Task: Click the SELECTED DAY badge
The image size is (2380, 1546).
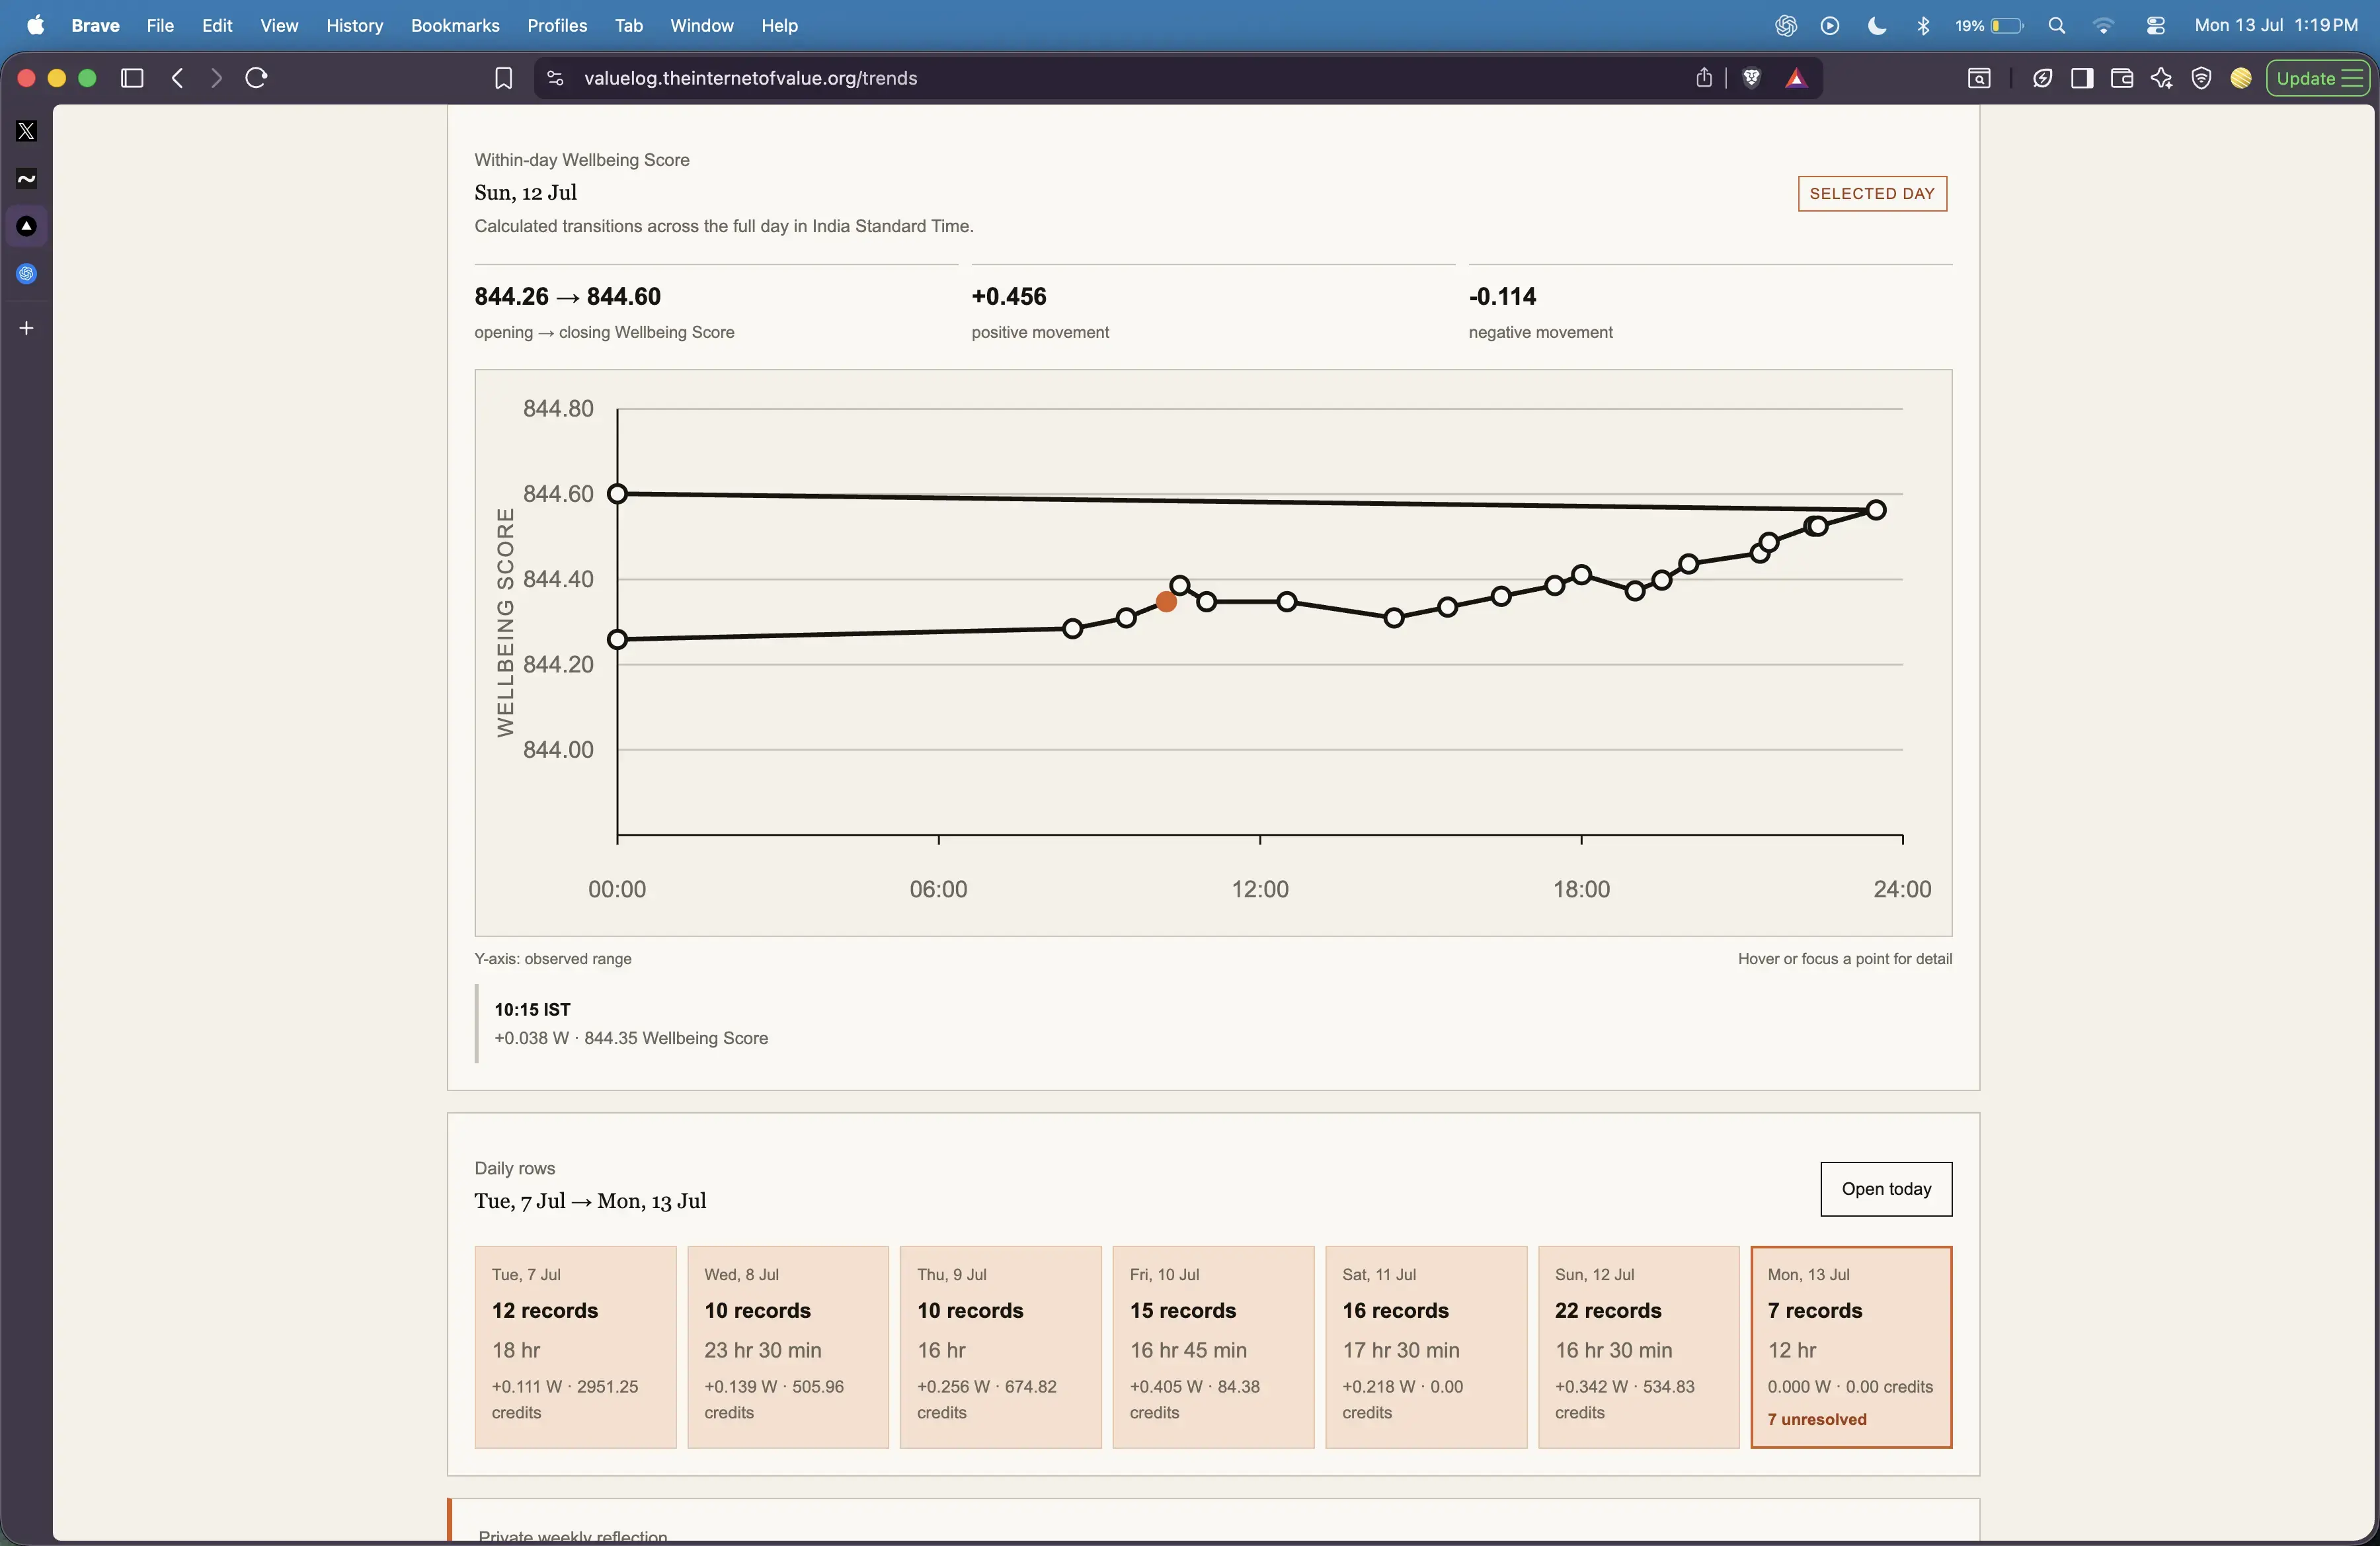Action: pyautogui.click(x=1872, y=194)
